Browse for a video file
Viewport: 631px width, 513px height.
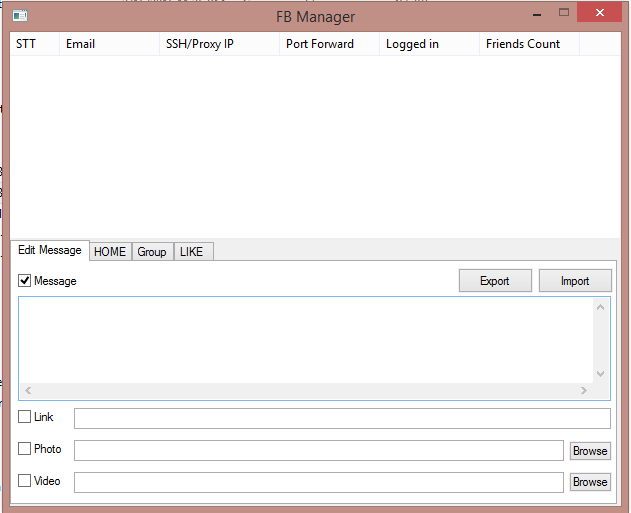pyautogui.click(x=590, y=482)
